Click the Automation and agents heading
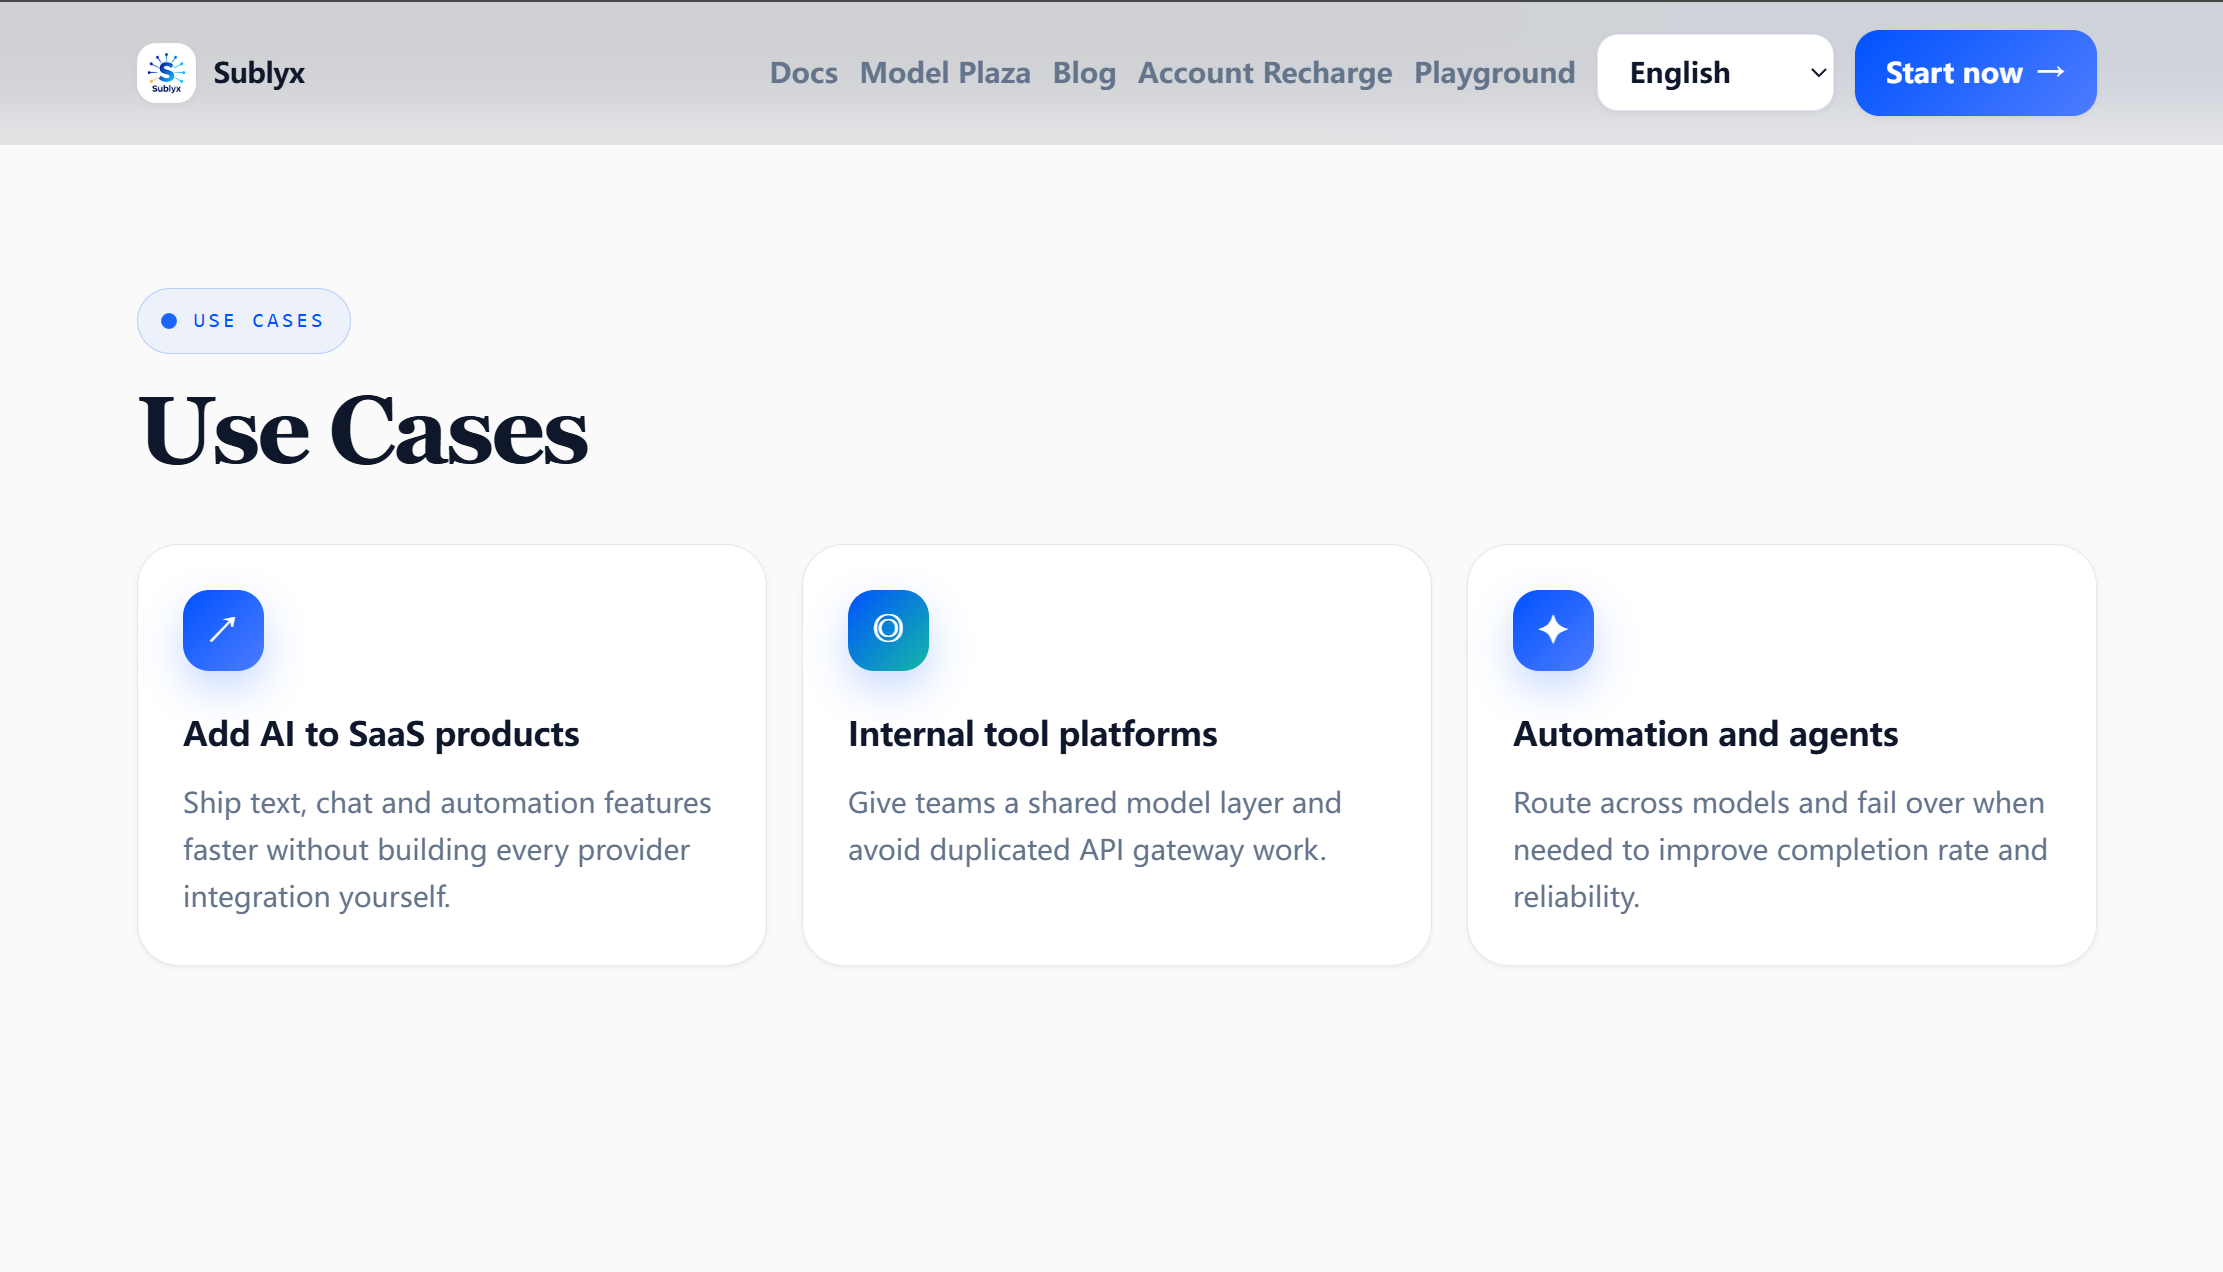Image resolution: width=2223 pixels, height=1272 pixels. click(x=1705, y=734)
